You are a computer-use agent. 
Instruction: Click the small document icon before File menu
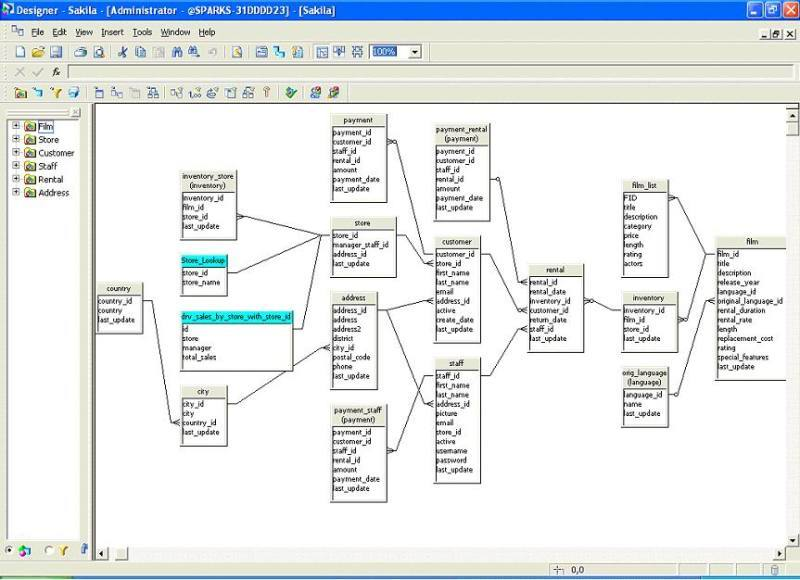18,32
